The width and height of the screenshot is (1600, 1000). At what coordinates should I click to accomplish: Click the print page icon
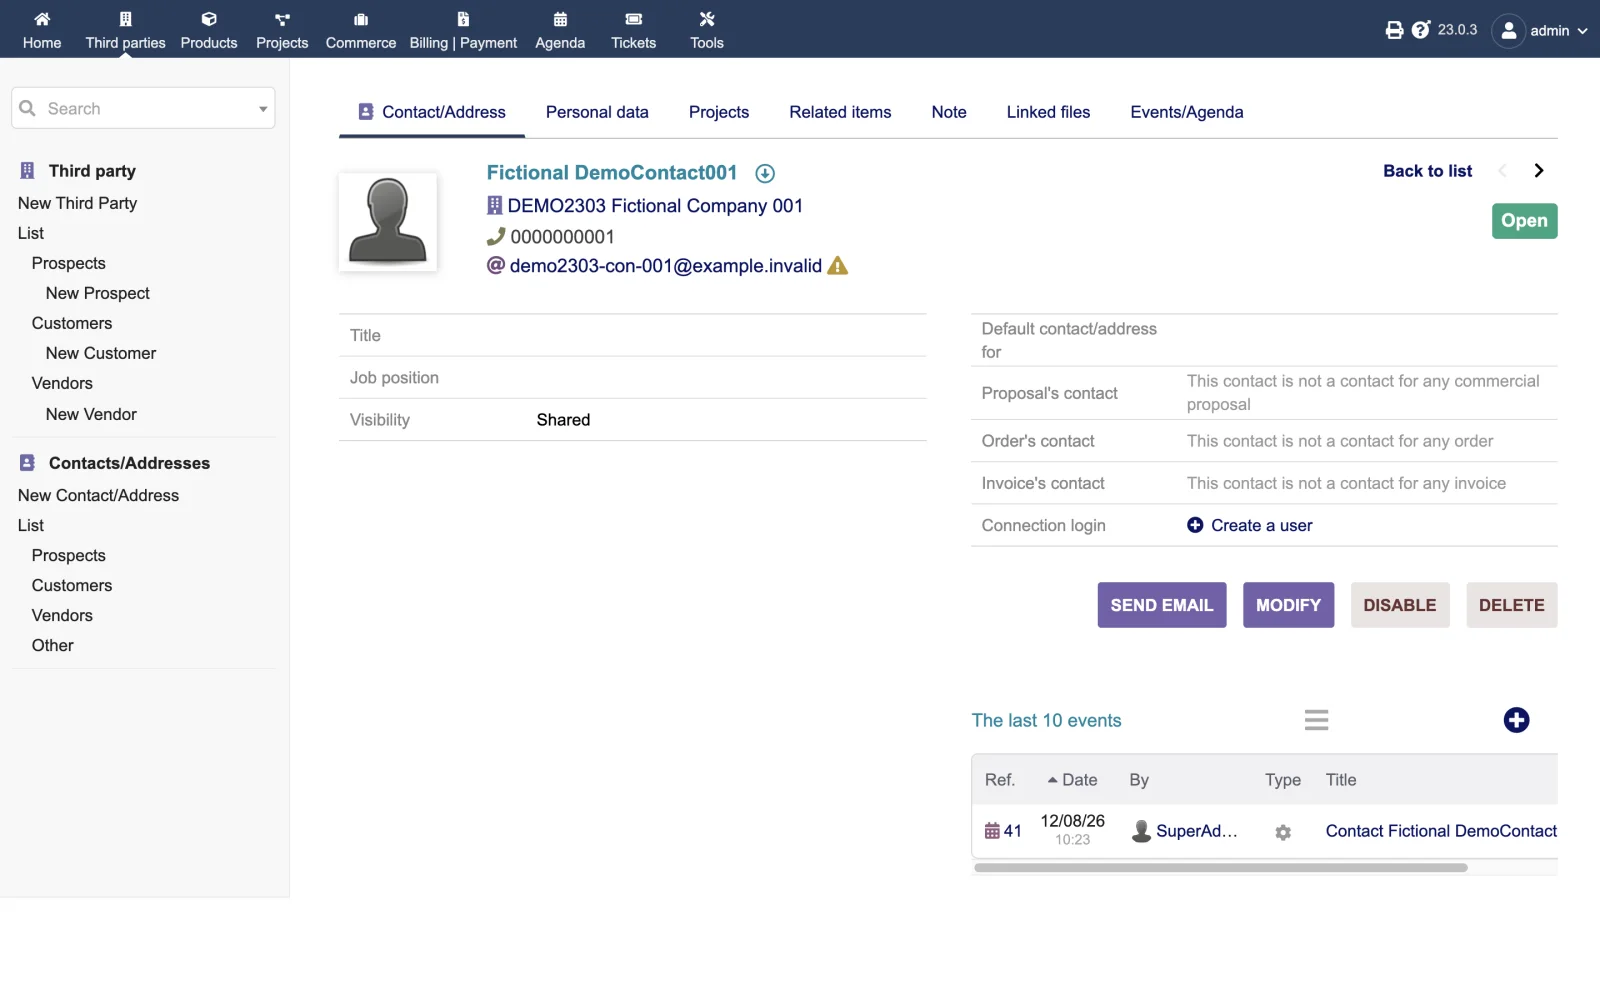1394,30
